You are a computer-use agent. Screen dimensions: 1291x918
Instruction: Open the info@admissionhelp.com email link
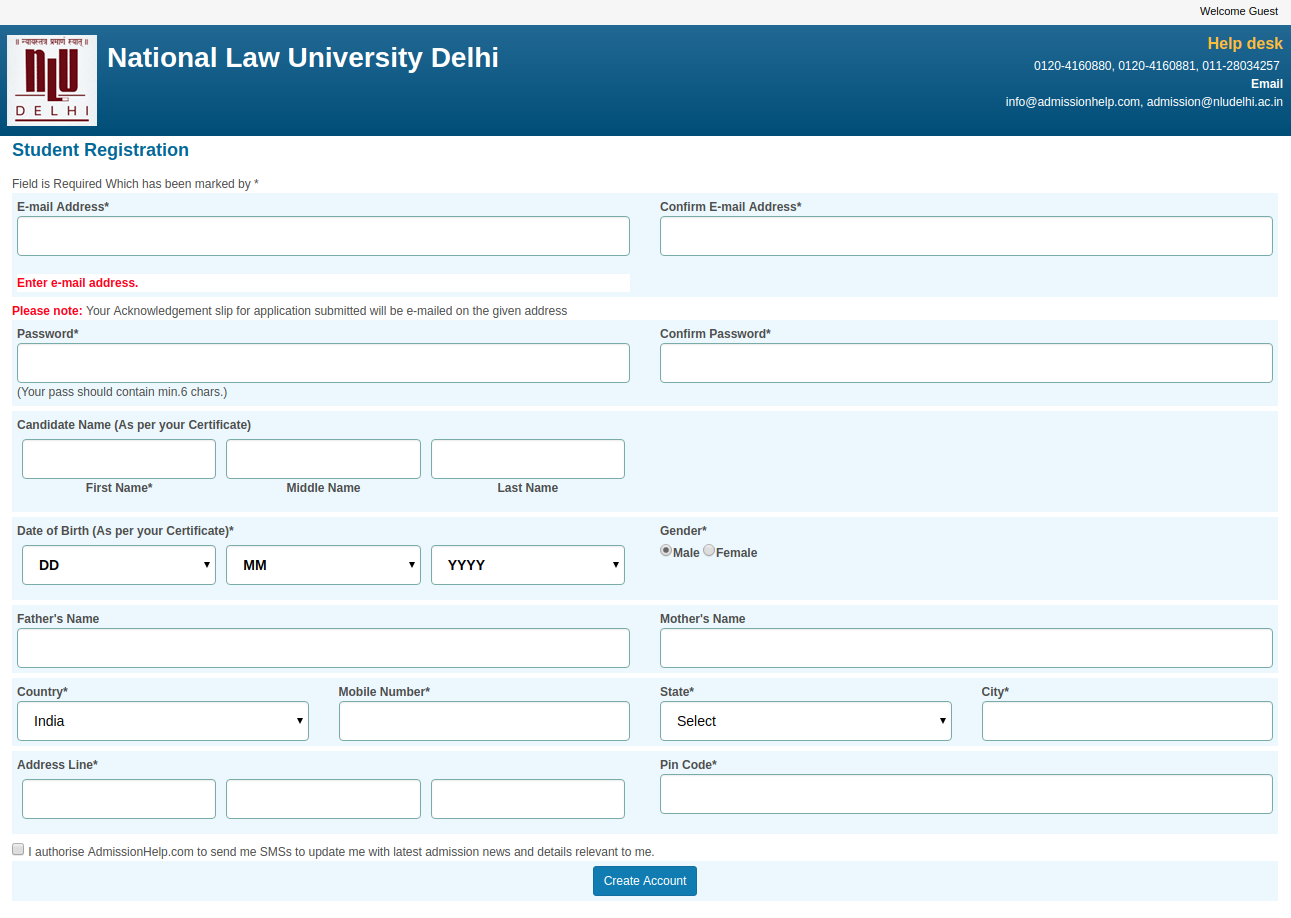coord(1072,101)
